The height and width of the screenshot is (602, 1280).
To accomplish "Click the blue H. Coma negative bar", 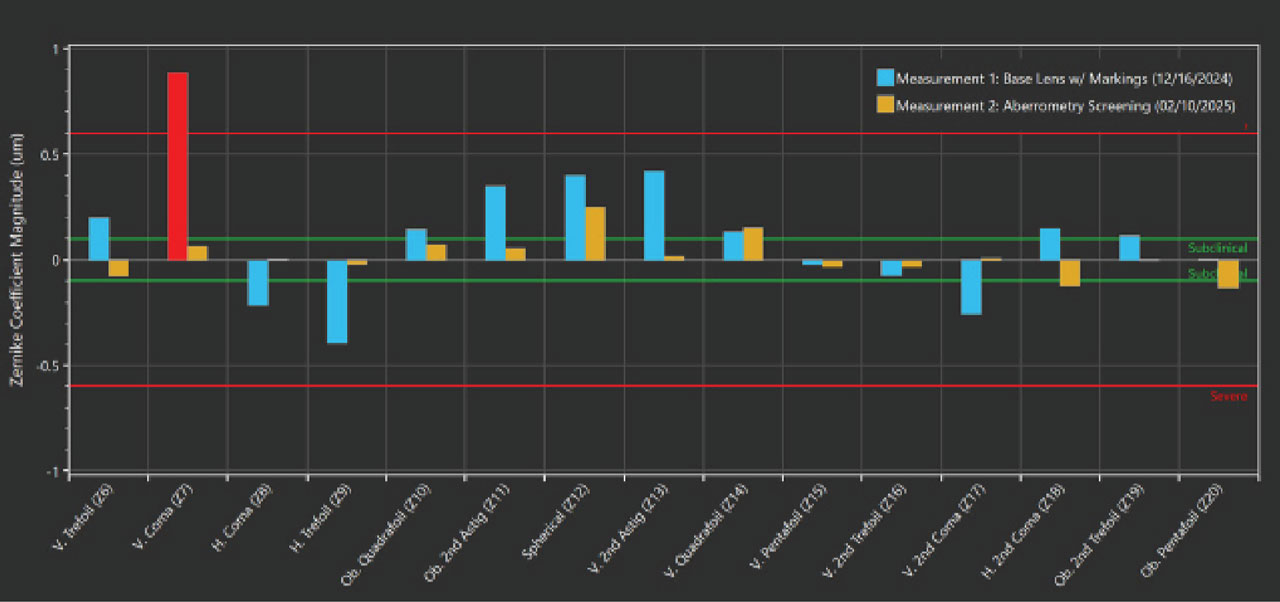I will click(x=258, y=282).
